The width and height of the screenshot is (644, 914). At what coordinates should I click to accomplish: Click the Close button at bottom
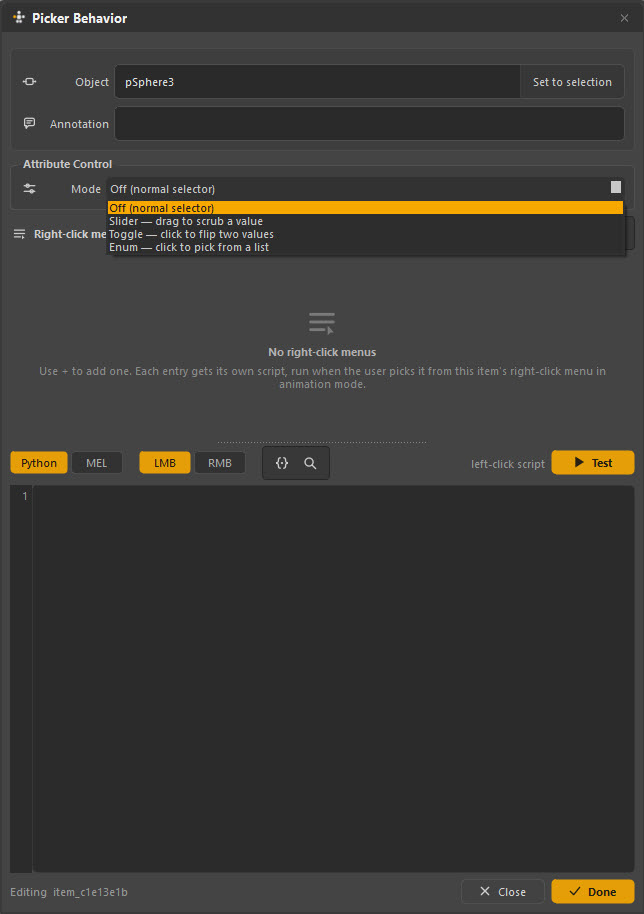pyautogui.click(x=502, y=891)
